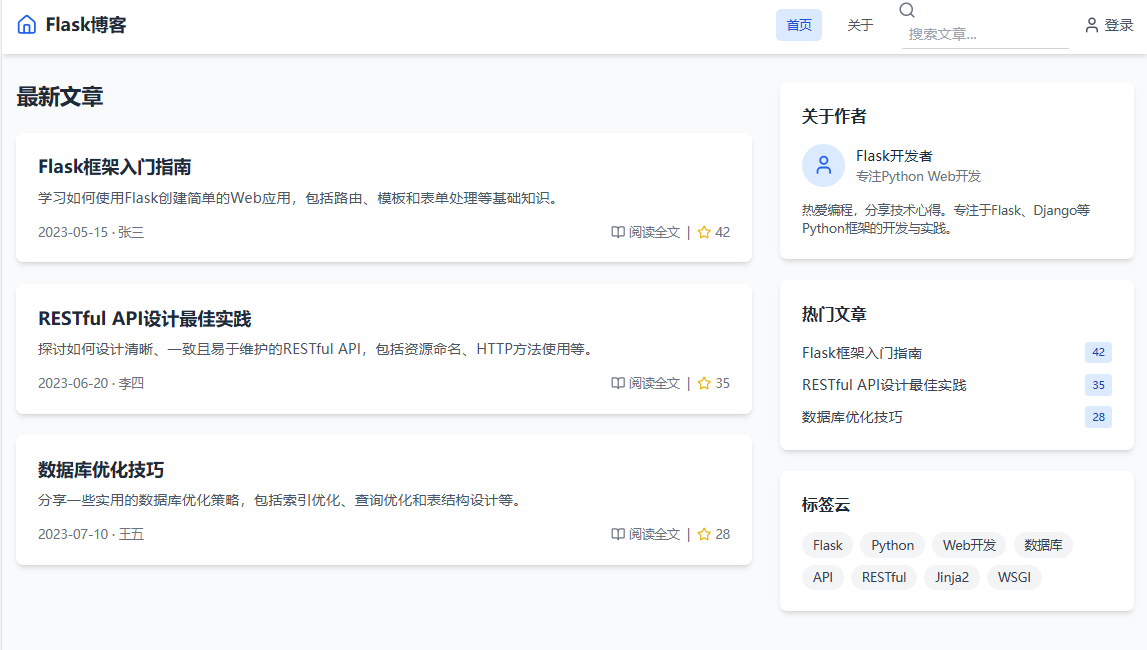
Task: Click 阅读全文 on the 数据库优化技巧 card
Action: (654, 534)
